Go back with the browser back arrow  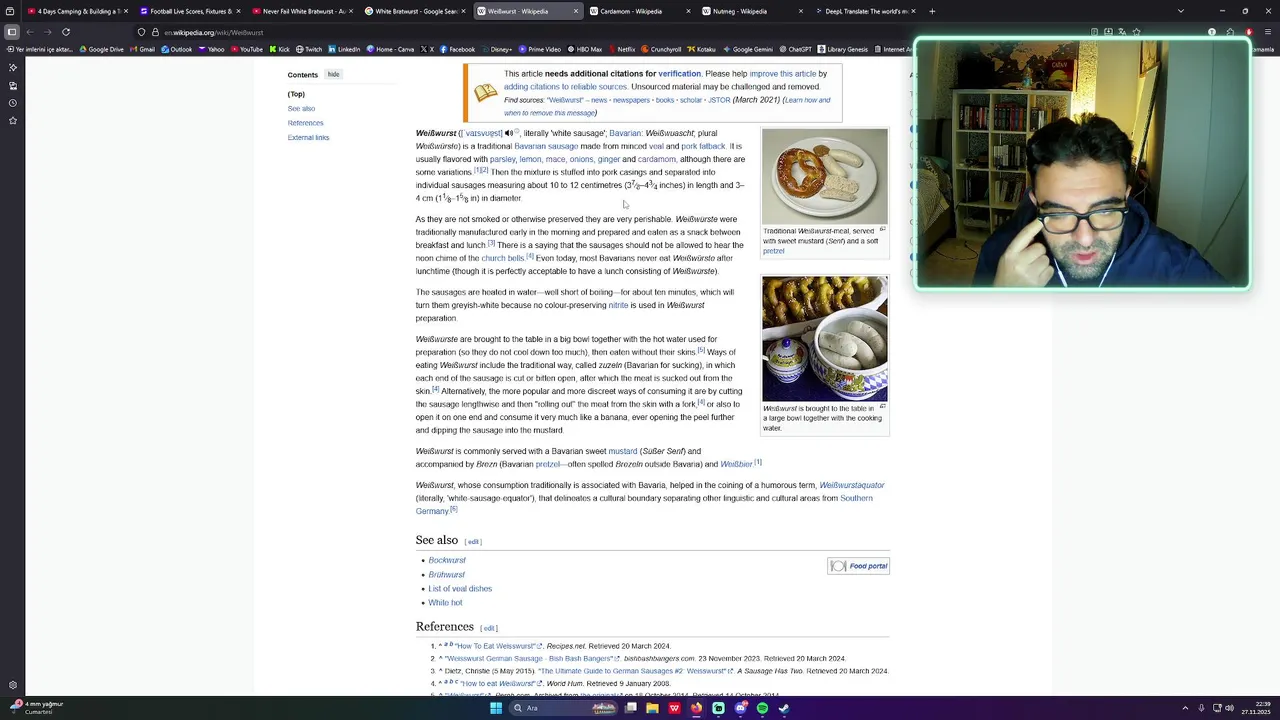30,32
